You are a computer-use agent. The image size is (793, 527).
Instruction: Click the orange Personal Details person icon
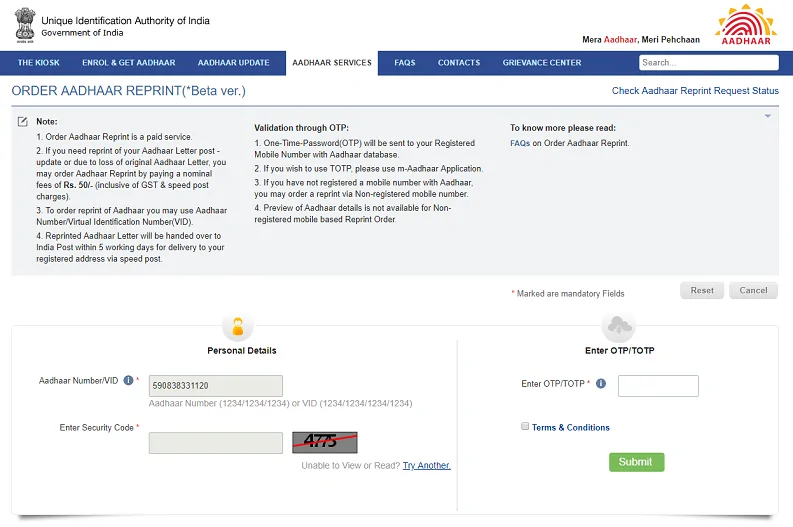coord(238,326)
